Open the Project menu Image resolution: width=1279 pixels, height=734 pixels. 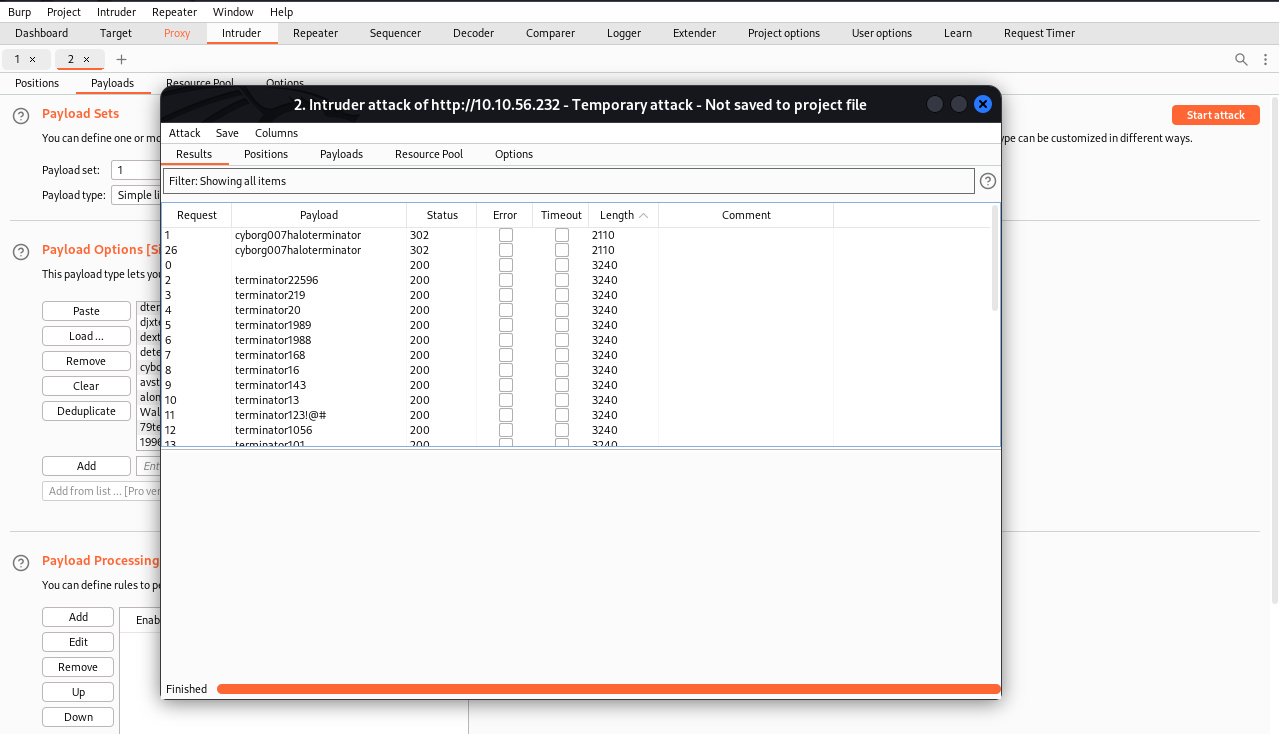[x=64, y=12]
